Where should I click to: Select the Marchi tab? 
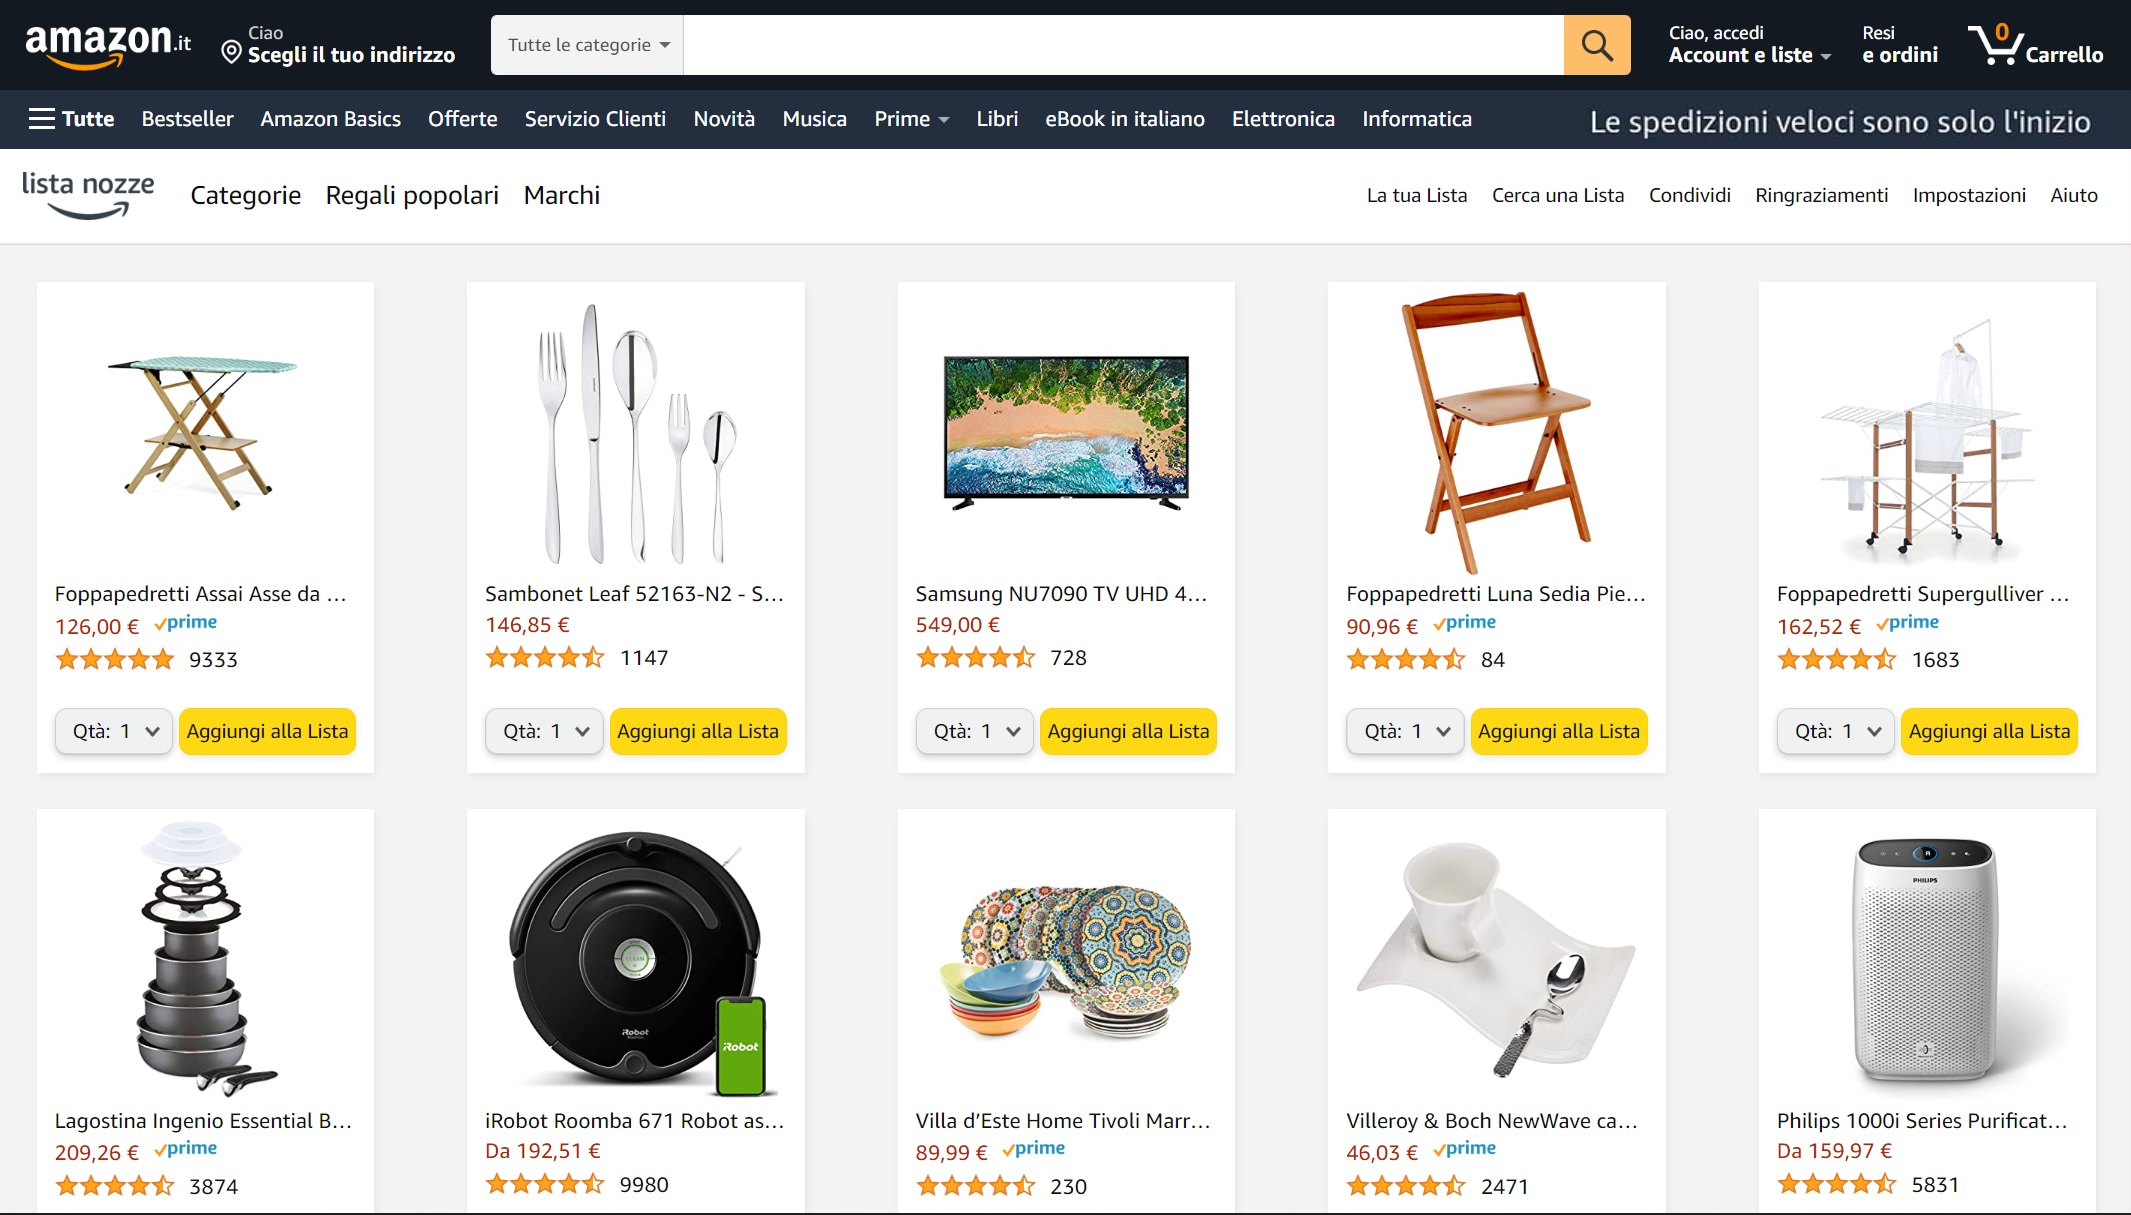(x=561, y=195)
